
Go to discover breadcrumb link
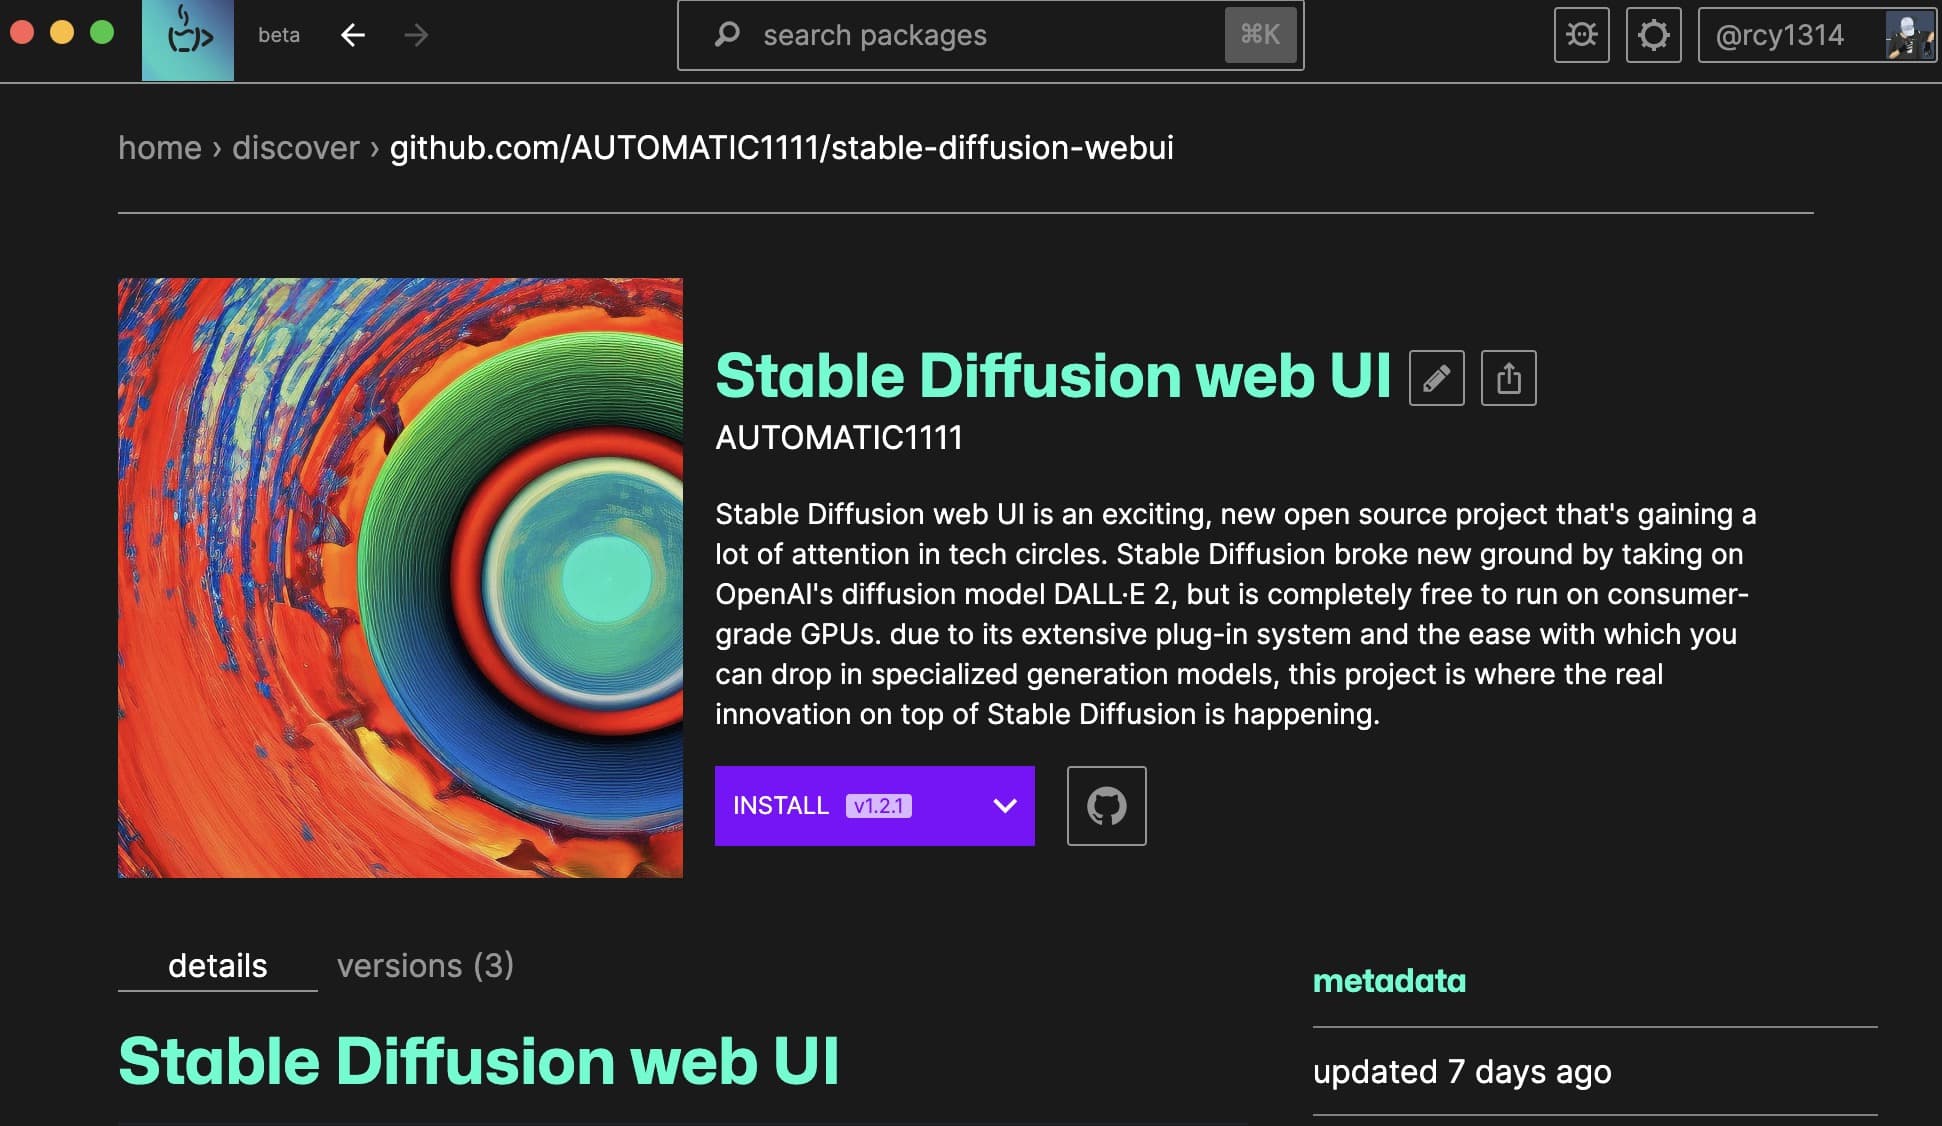coord(295,148)
